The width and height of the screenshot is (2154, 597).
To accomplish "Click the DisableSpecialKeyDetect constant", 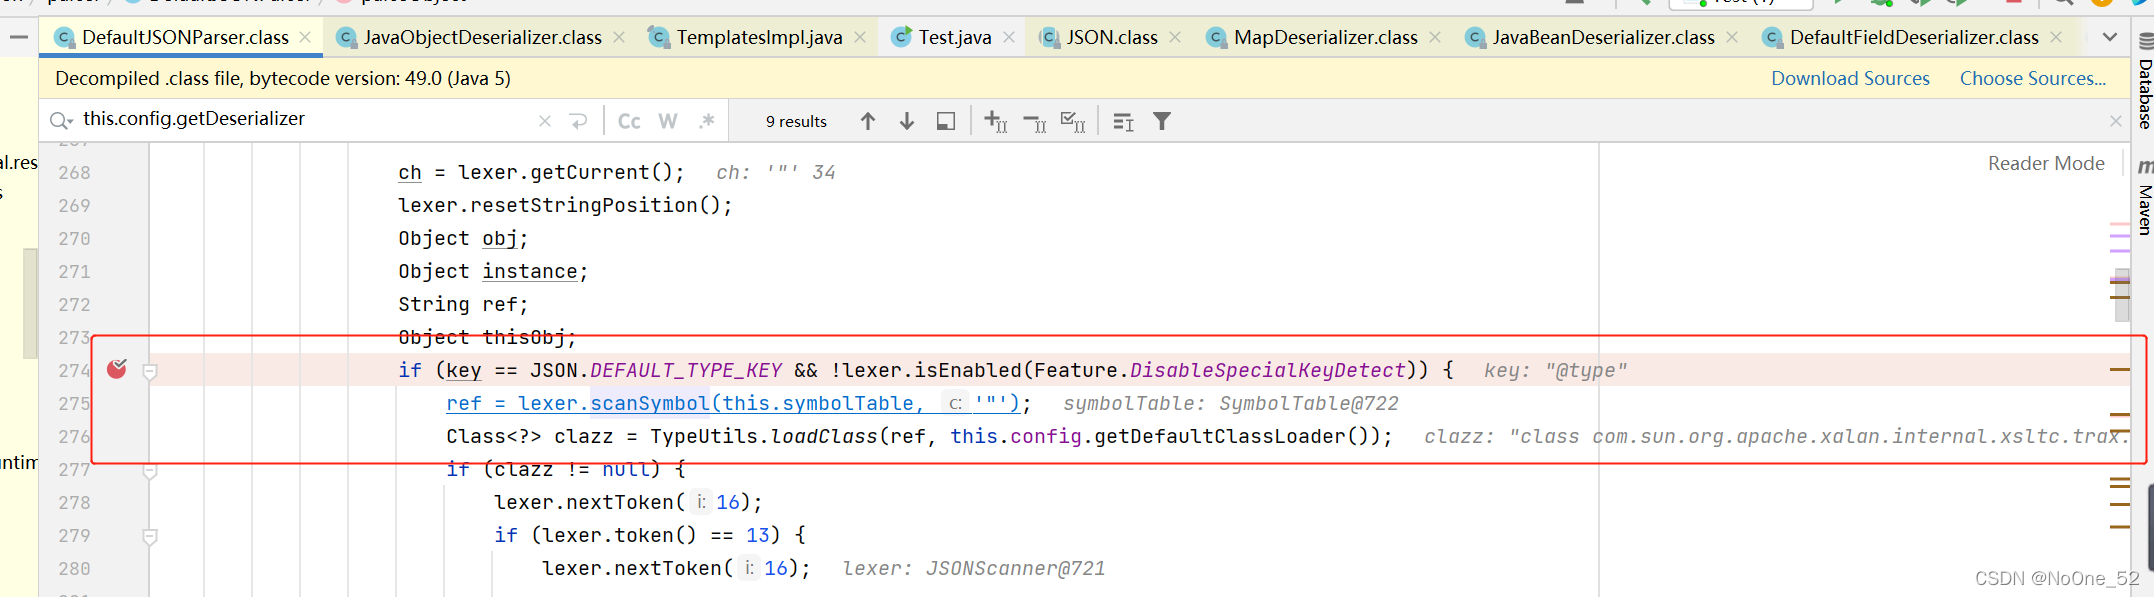I will (1268, 370).
